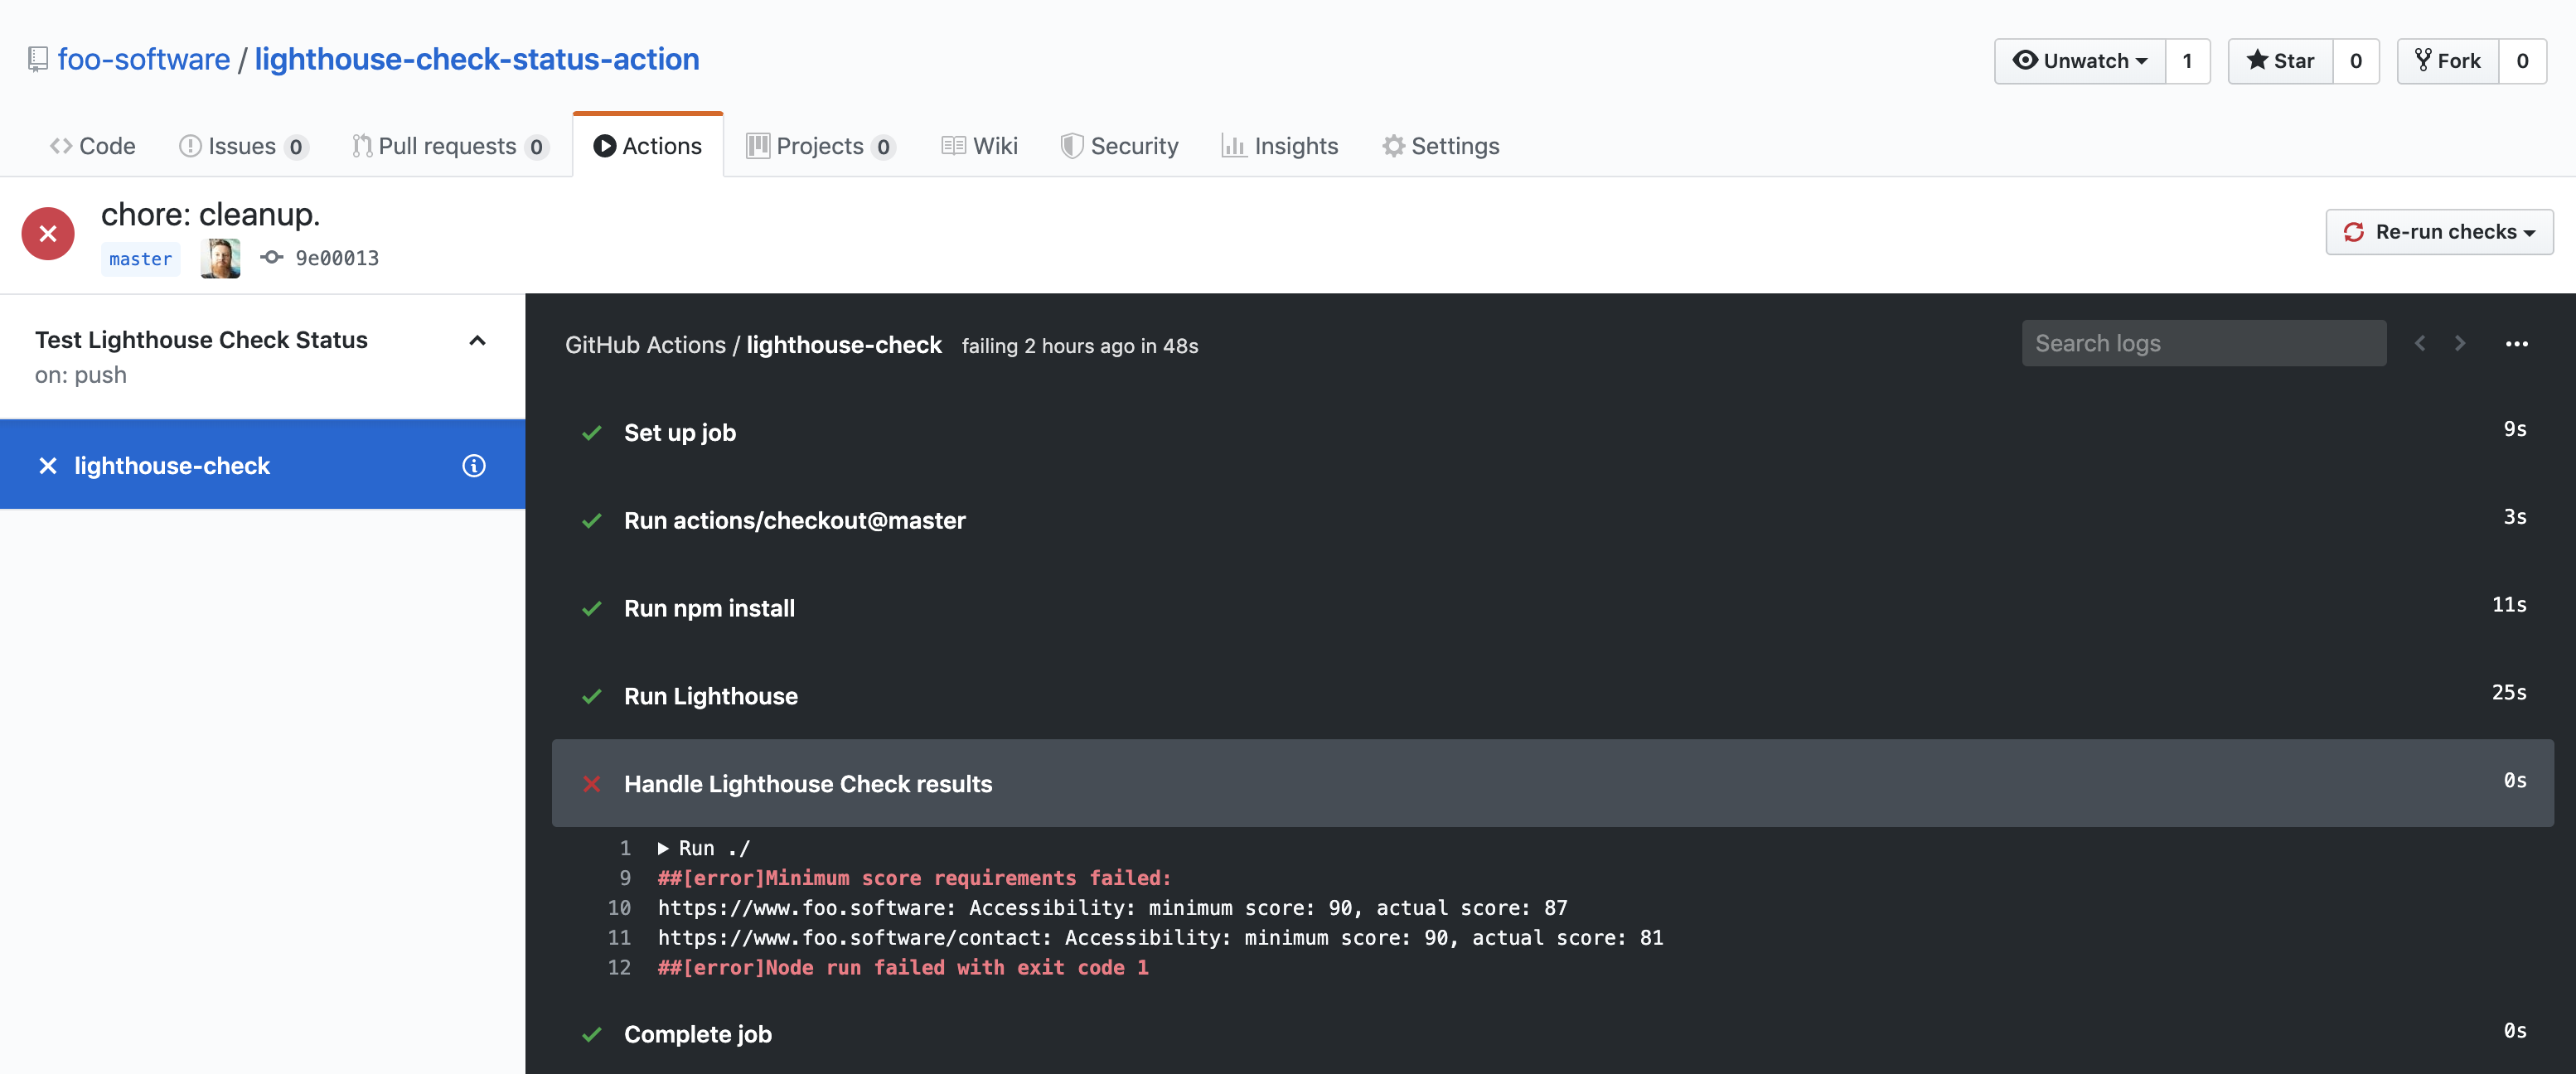Viewport: 2576px width, 1074px height.
Task: Click the commit hash 9e00013
Action: [x=337, y=256]
